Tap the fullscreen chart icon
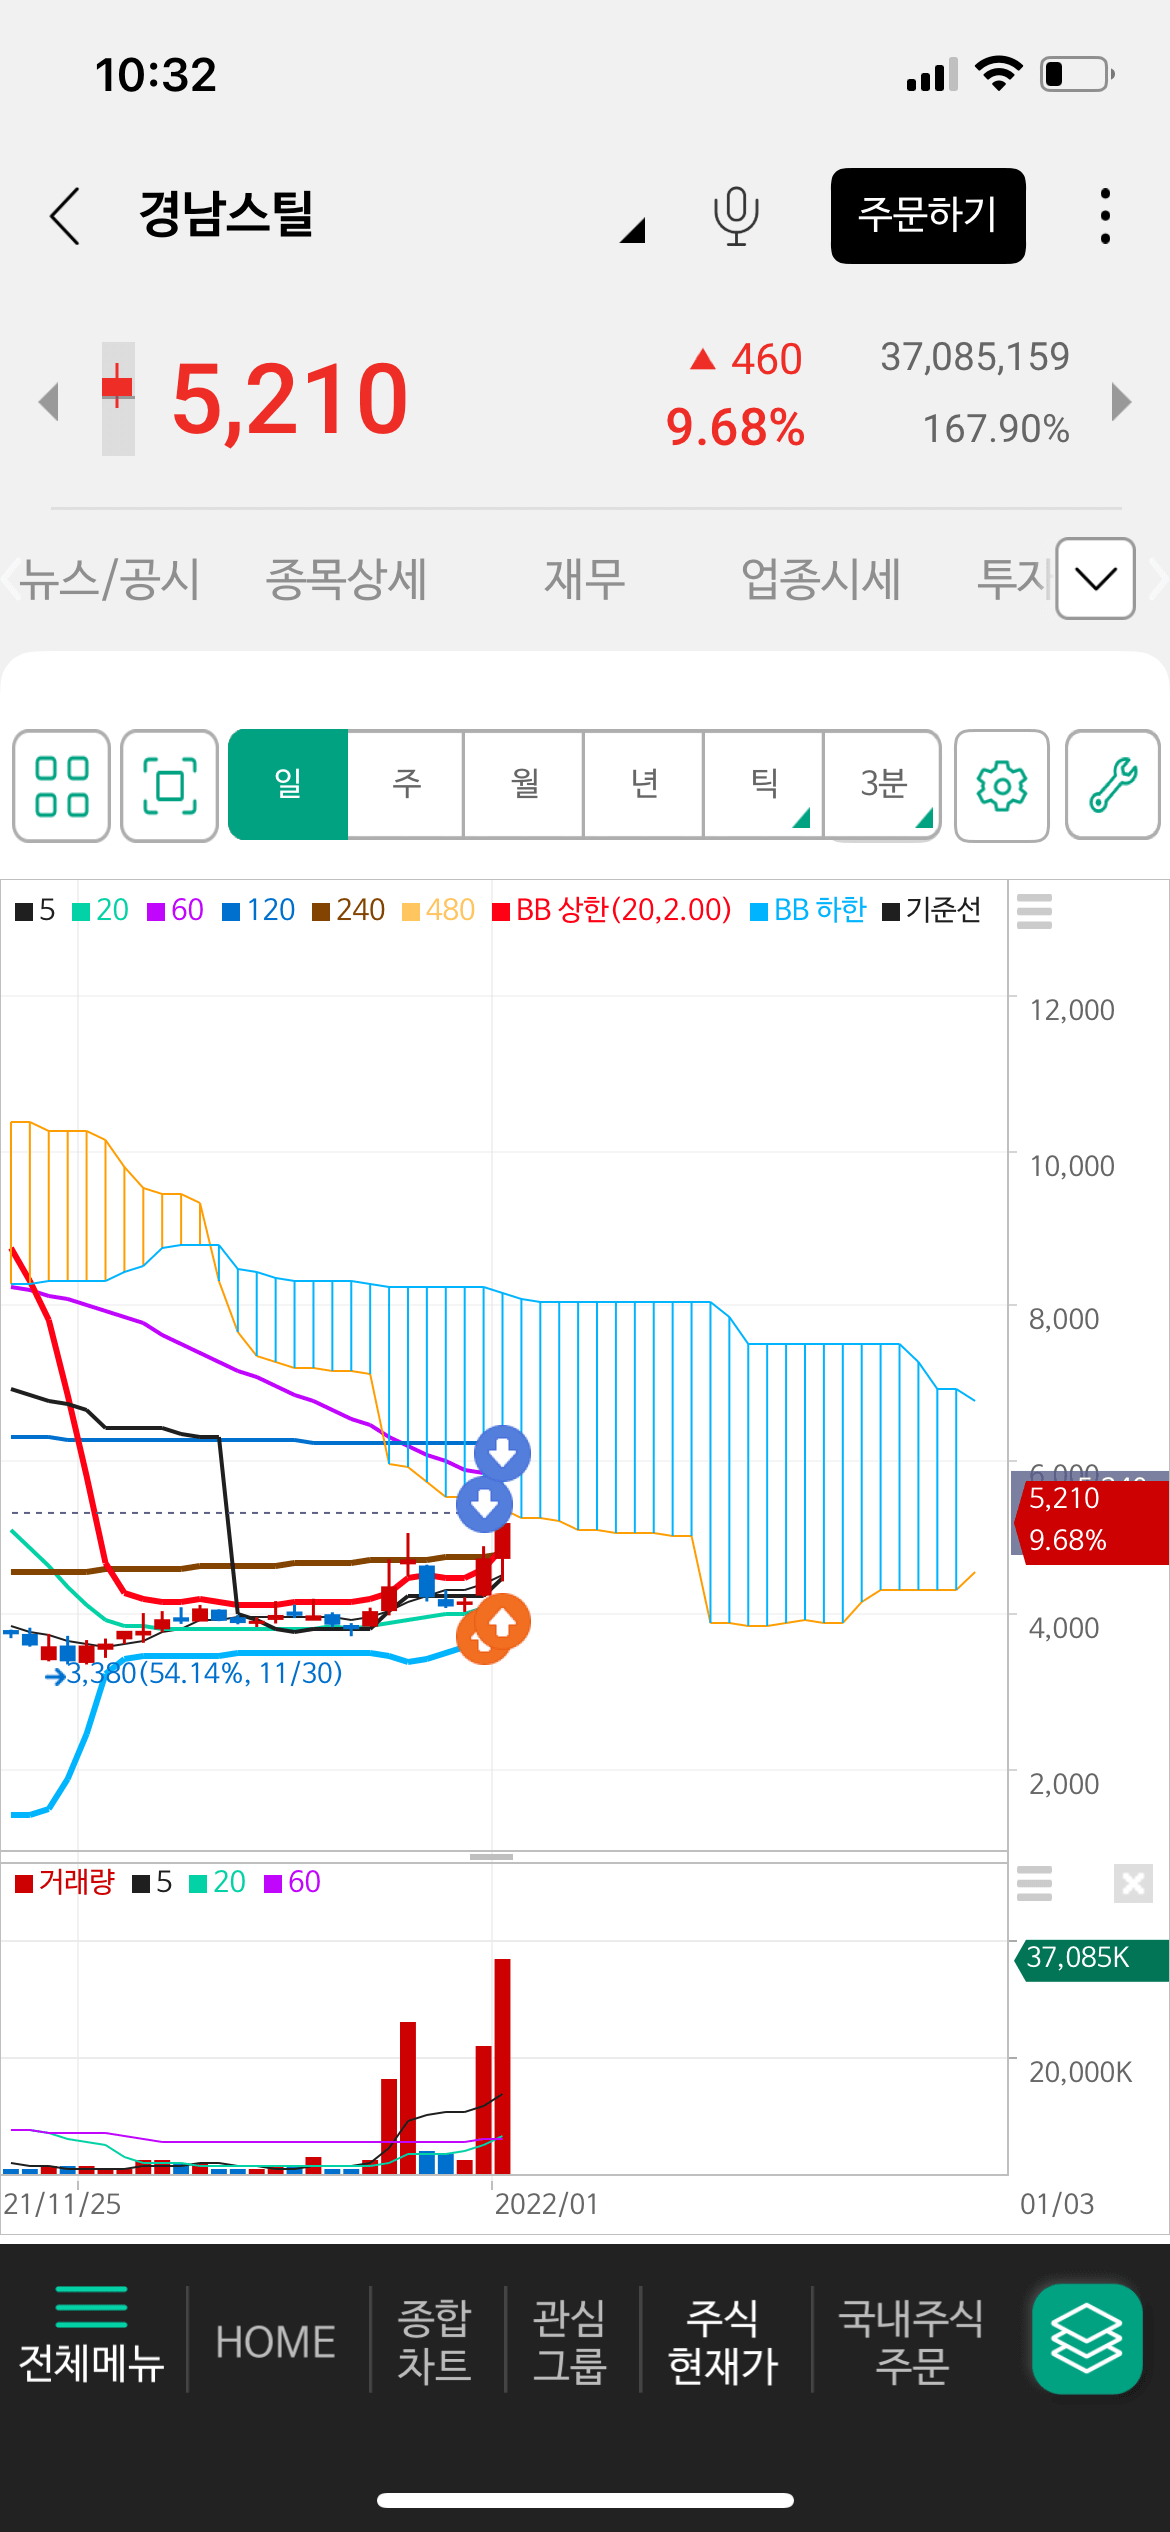The width and height of the screenshot is (1170, 2532). (x=170, y=786)
